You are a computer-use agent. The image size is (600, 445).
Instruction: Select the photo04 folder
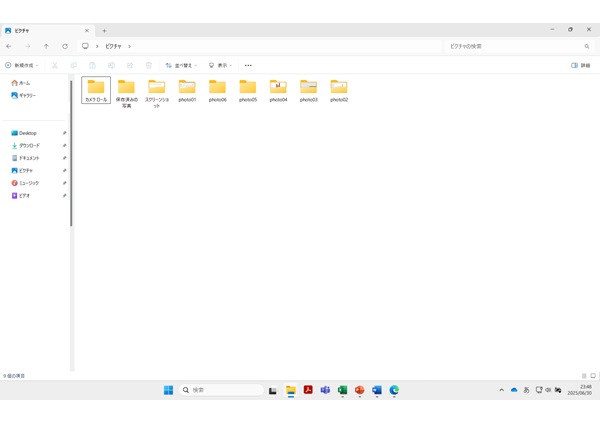click(x=278, y=90)
